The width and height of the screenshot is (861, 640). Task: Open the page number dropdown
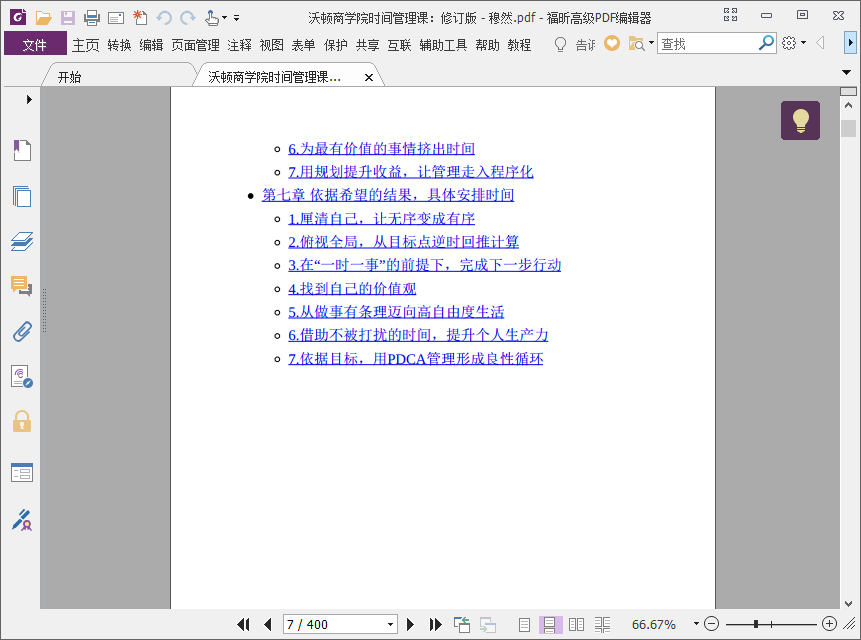[x=390, y=624]
